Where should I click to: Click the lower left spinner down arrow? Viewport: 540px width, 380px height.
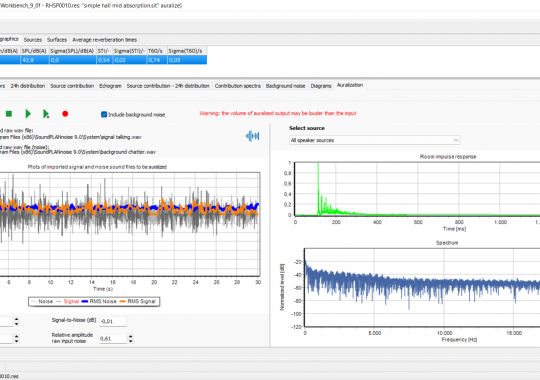(x=17, y=341)
